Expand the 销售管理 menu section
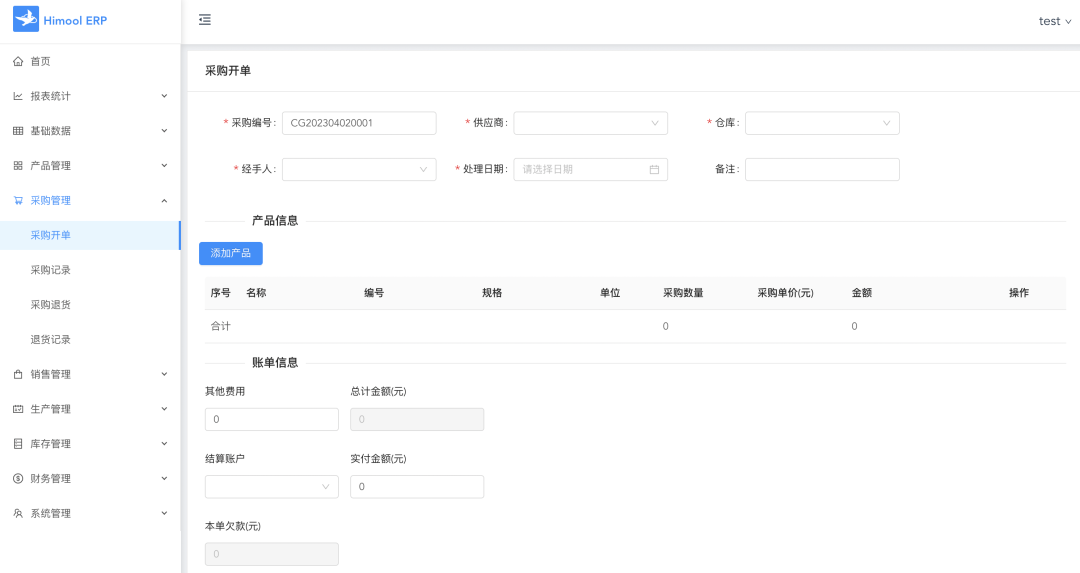The image size is (1080, 573). point(90,374)
